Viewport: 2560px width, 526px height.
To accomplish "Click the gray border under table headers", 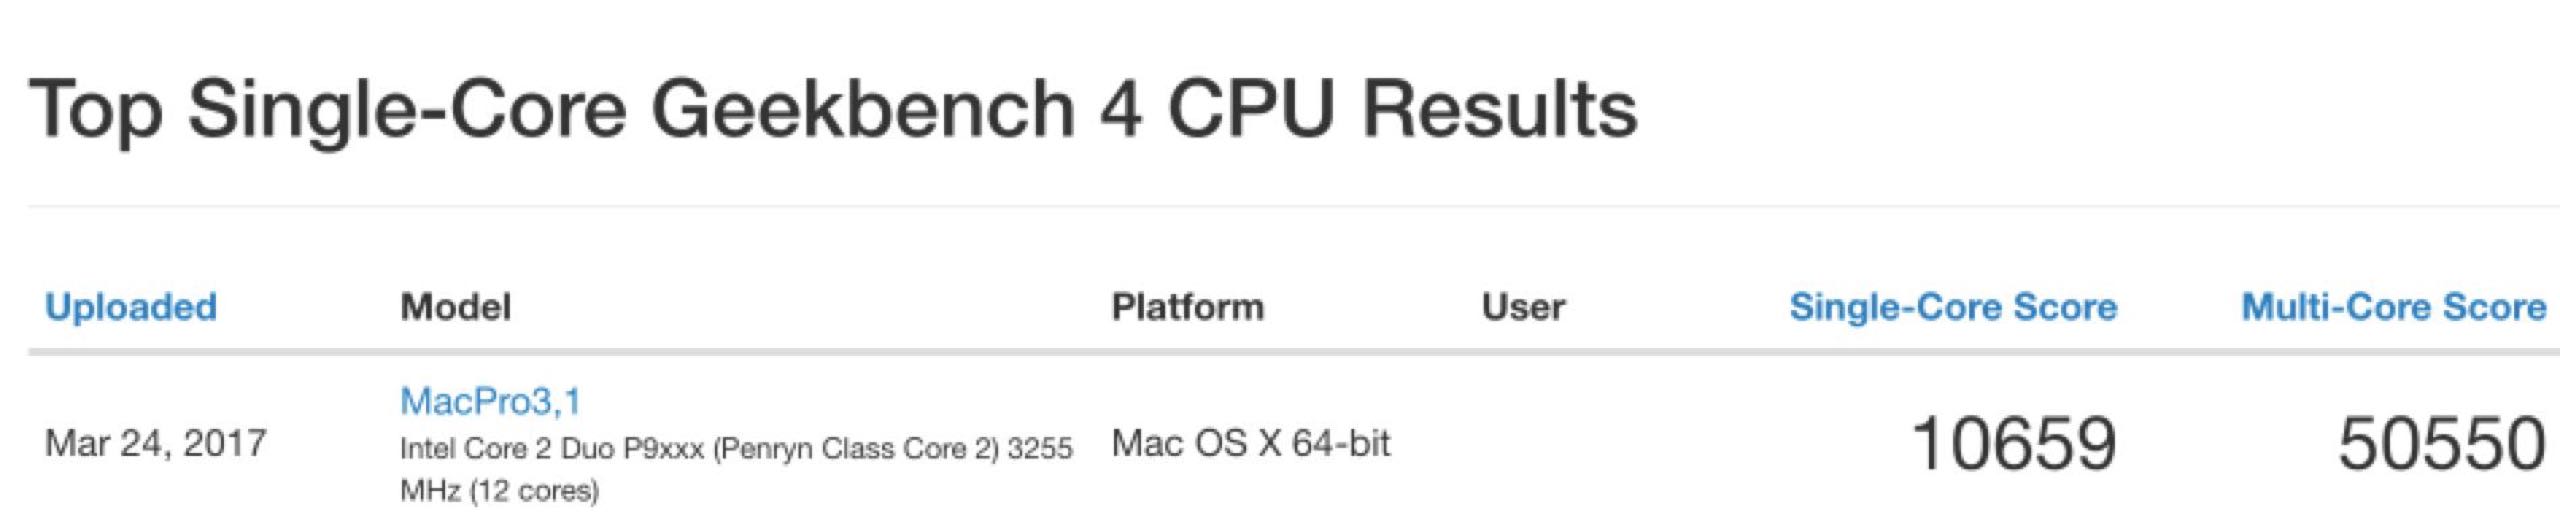I will 1290,352.
